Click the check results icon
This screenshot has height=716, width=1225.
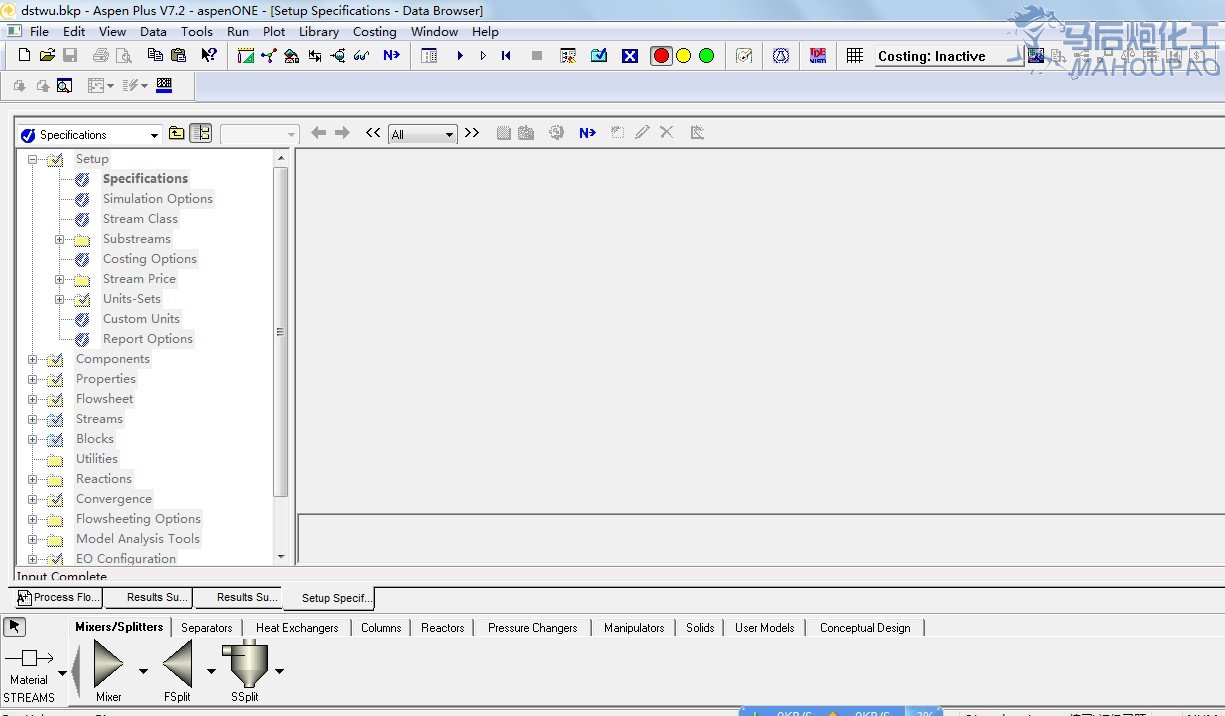tap(599, 56)
